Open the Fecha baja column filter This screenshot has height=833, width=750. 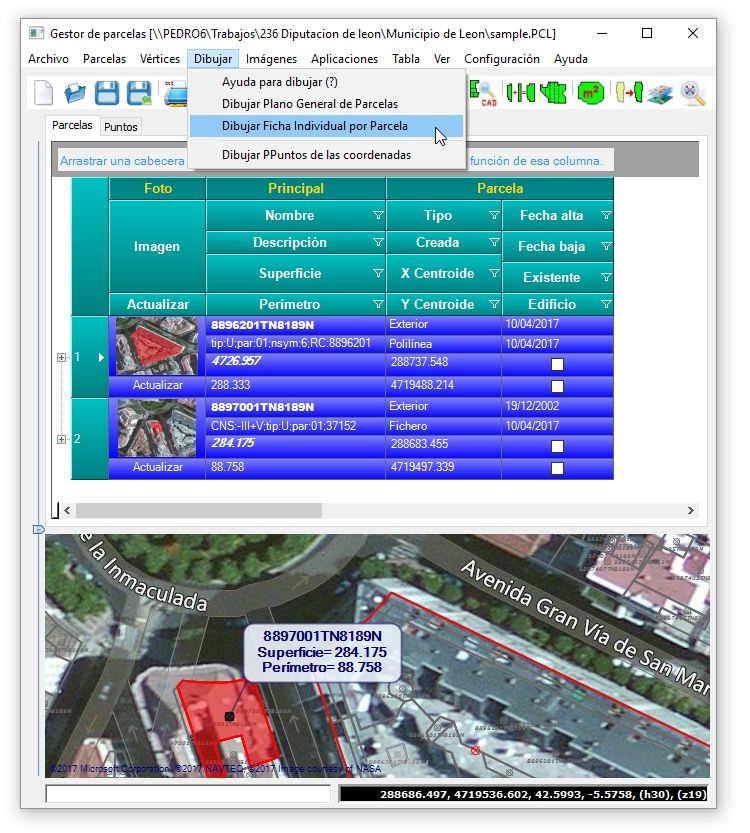pyautogui.click(x=606, y=246)
